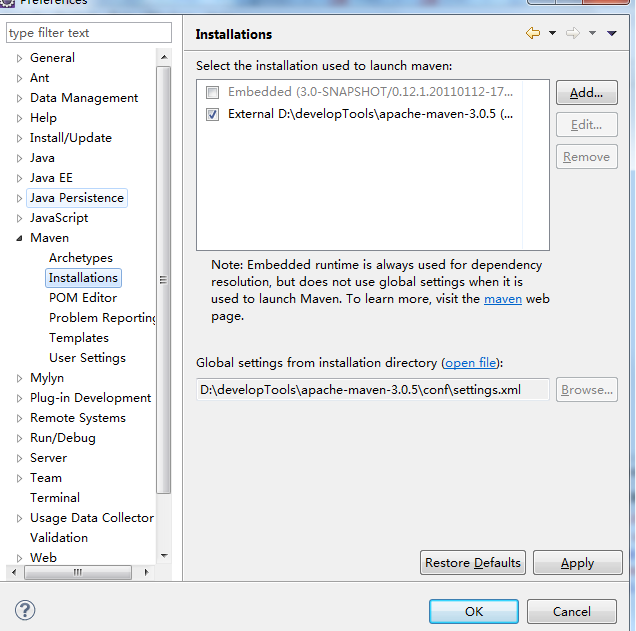Image resolution: width=636 pixels, height=631 pixels.
Task: Expand the Java tree node
Action: click(19, 158)
